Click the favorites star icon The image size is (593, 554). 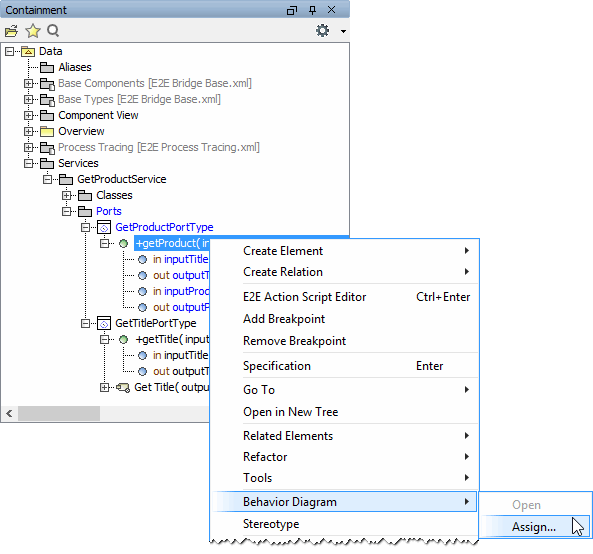(33, 31)
